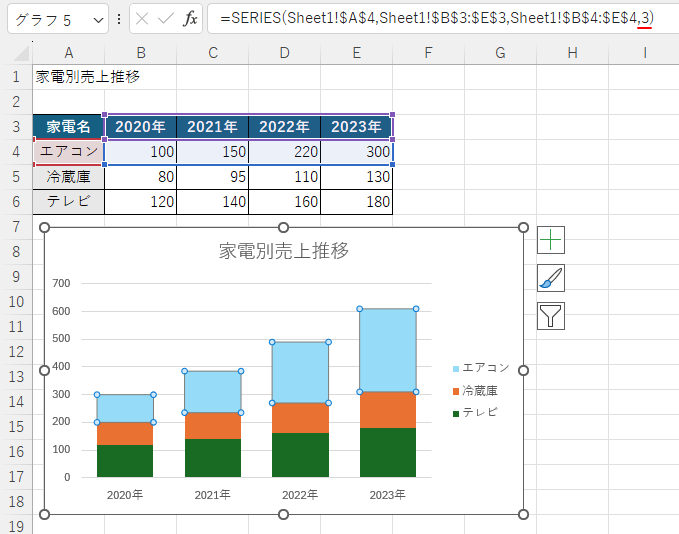Select row 3 header
The height and width of the screenshot is (534, 679).
point(16,127)
